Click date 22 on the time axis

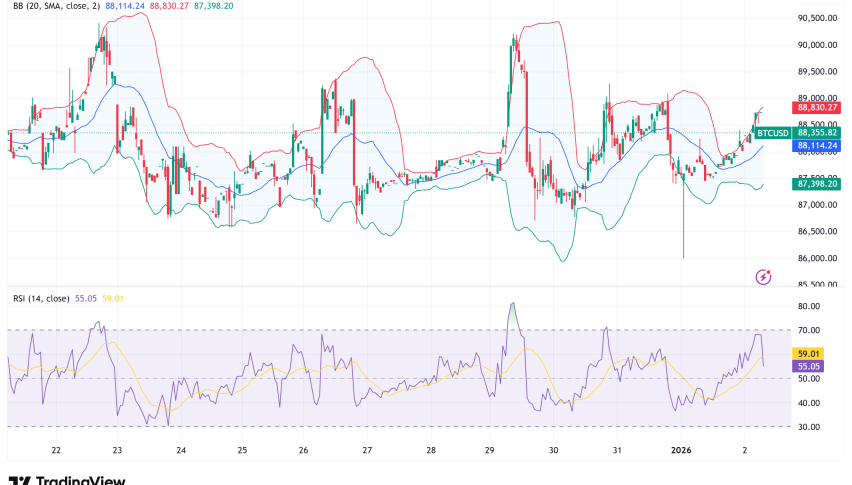coord(56,451)
